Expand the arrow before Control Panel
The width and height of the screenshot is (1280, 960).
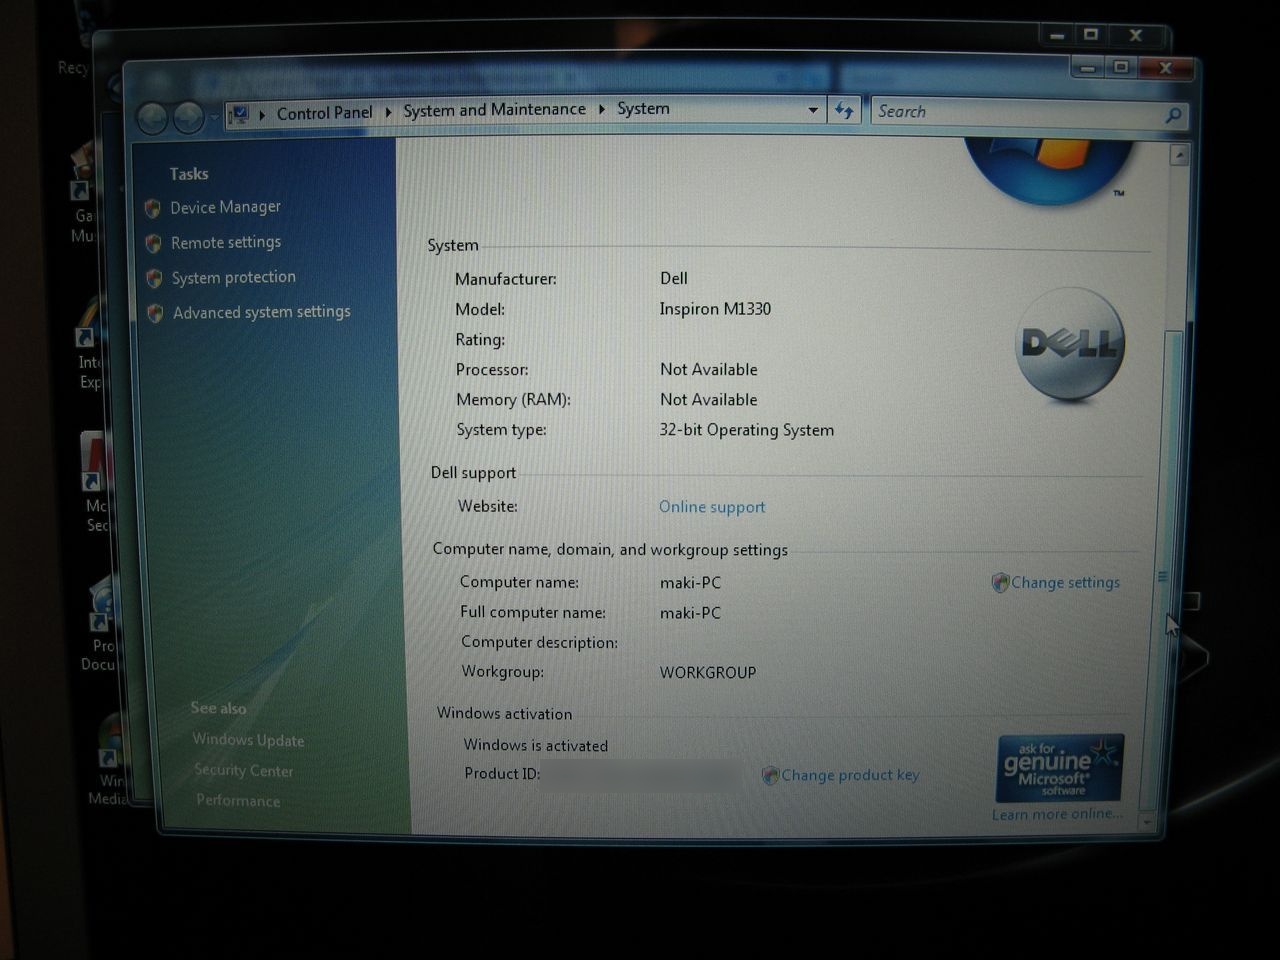click(262, 114)
